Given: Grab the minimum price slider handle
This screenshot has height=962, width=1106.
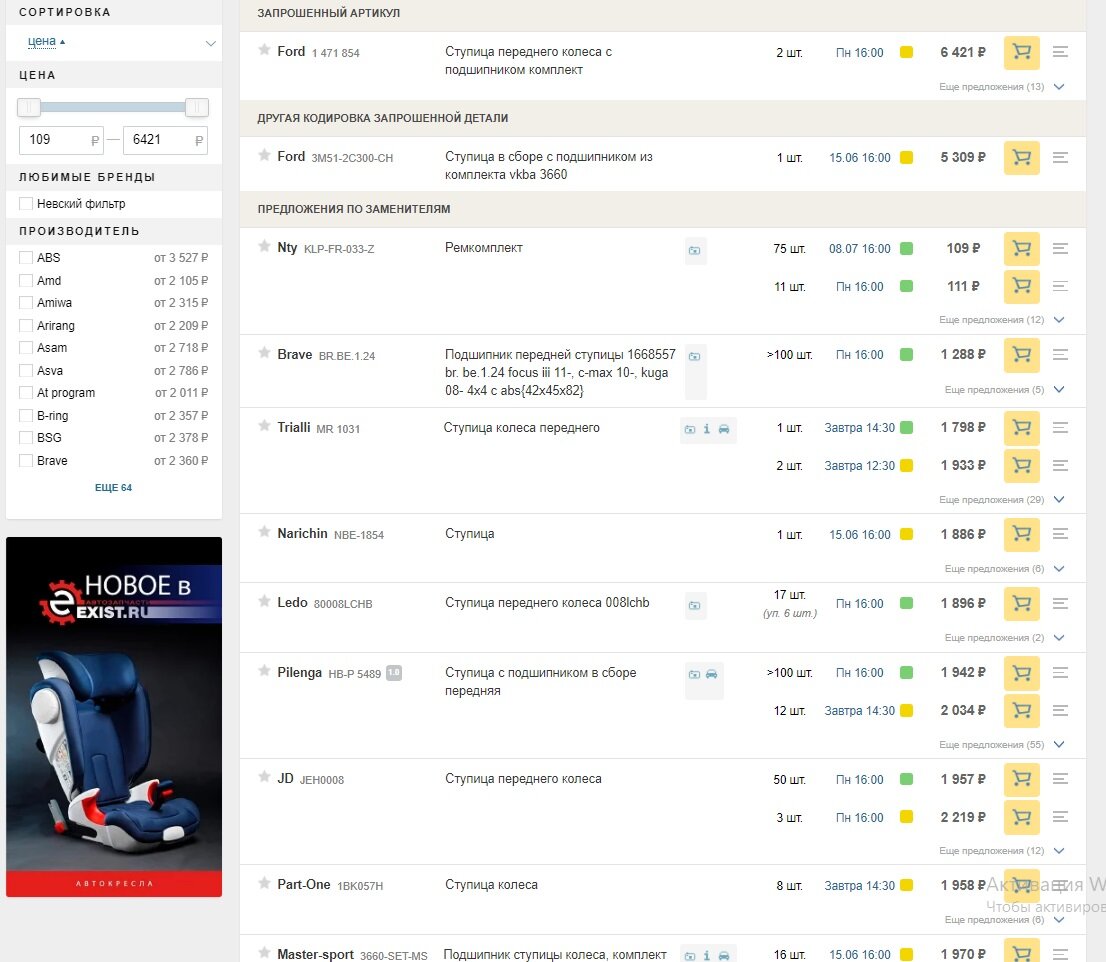Looking at the screenshot, I should click(29, 107).
